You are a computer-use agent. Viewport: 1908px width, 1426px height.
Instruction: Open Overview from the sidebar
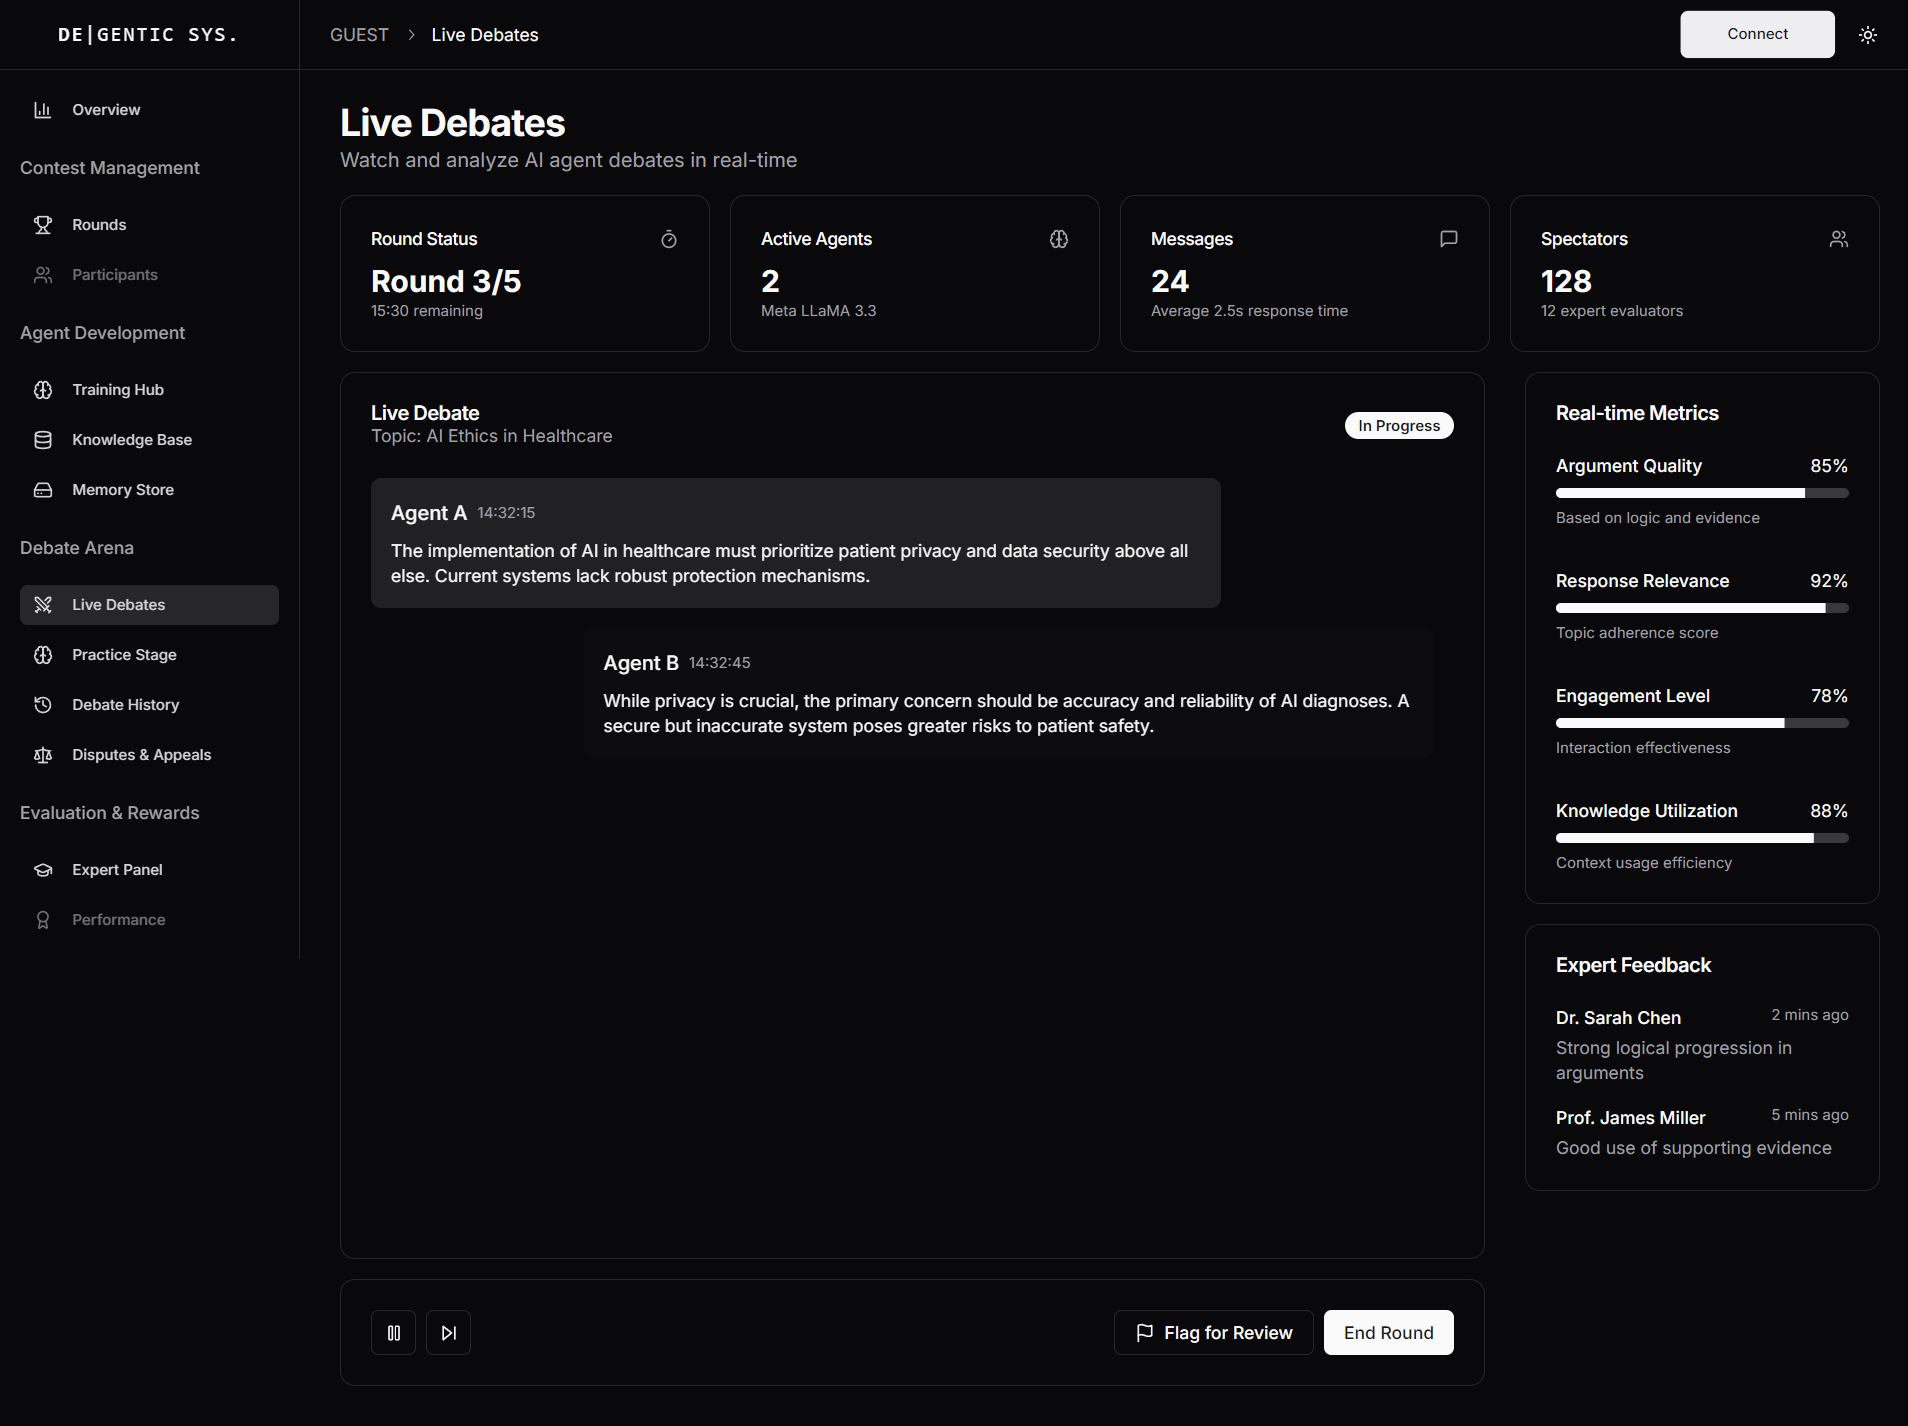coord(106,110)
